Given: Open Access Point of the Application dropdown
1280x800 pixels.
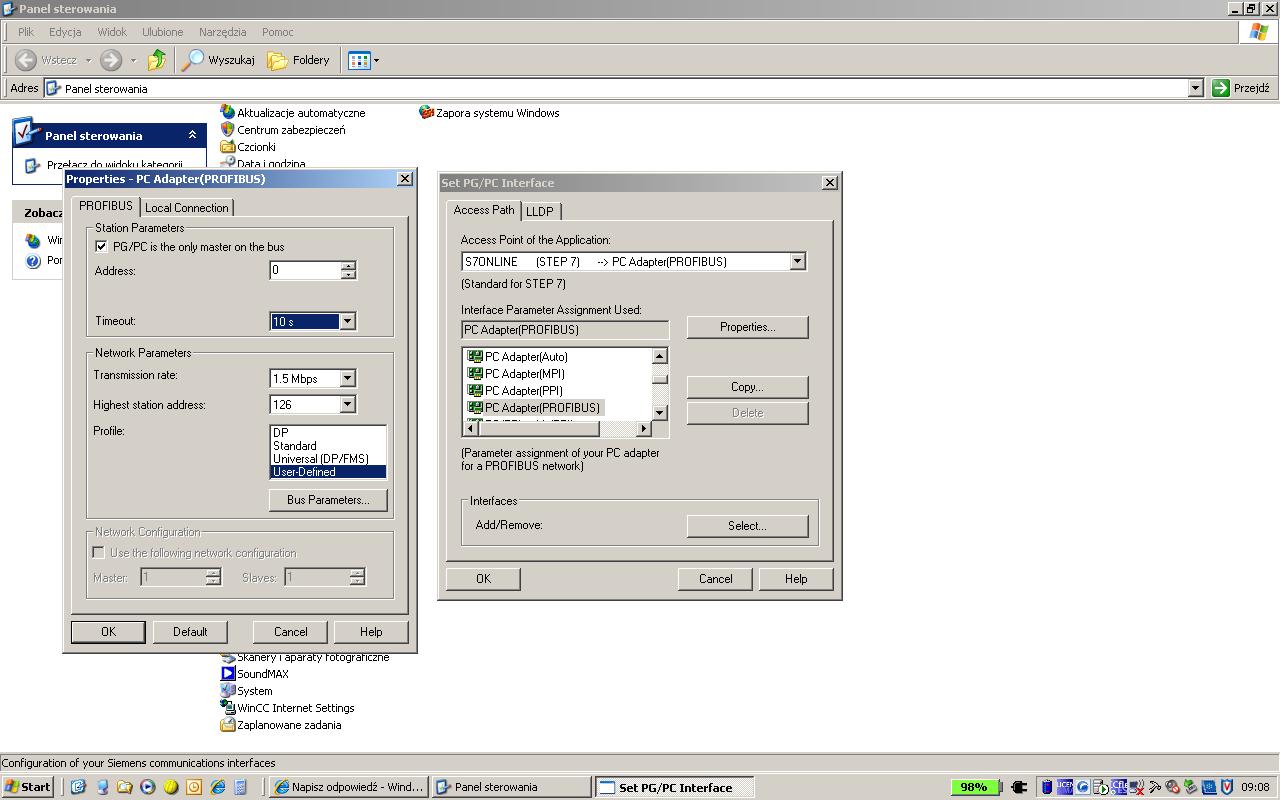Looking at the screenshot, I should [x=797, y=261].
